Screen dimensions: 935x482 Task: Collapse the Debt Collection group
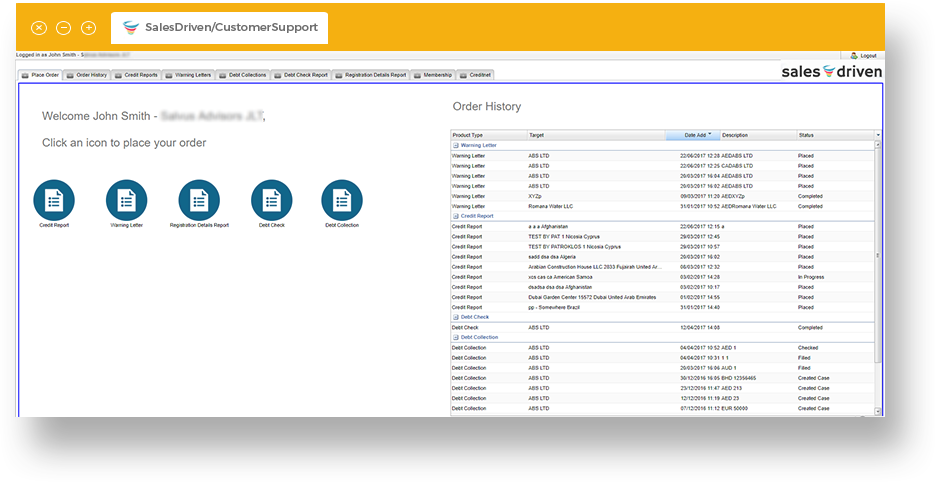456,338
